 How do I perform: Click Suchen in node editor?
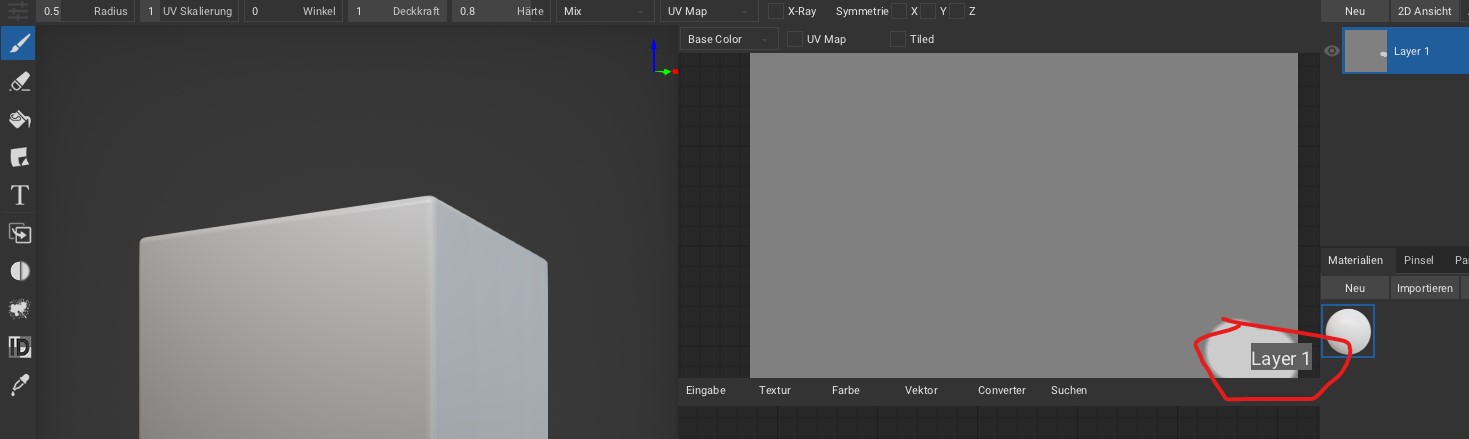point(1069,390)
